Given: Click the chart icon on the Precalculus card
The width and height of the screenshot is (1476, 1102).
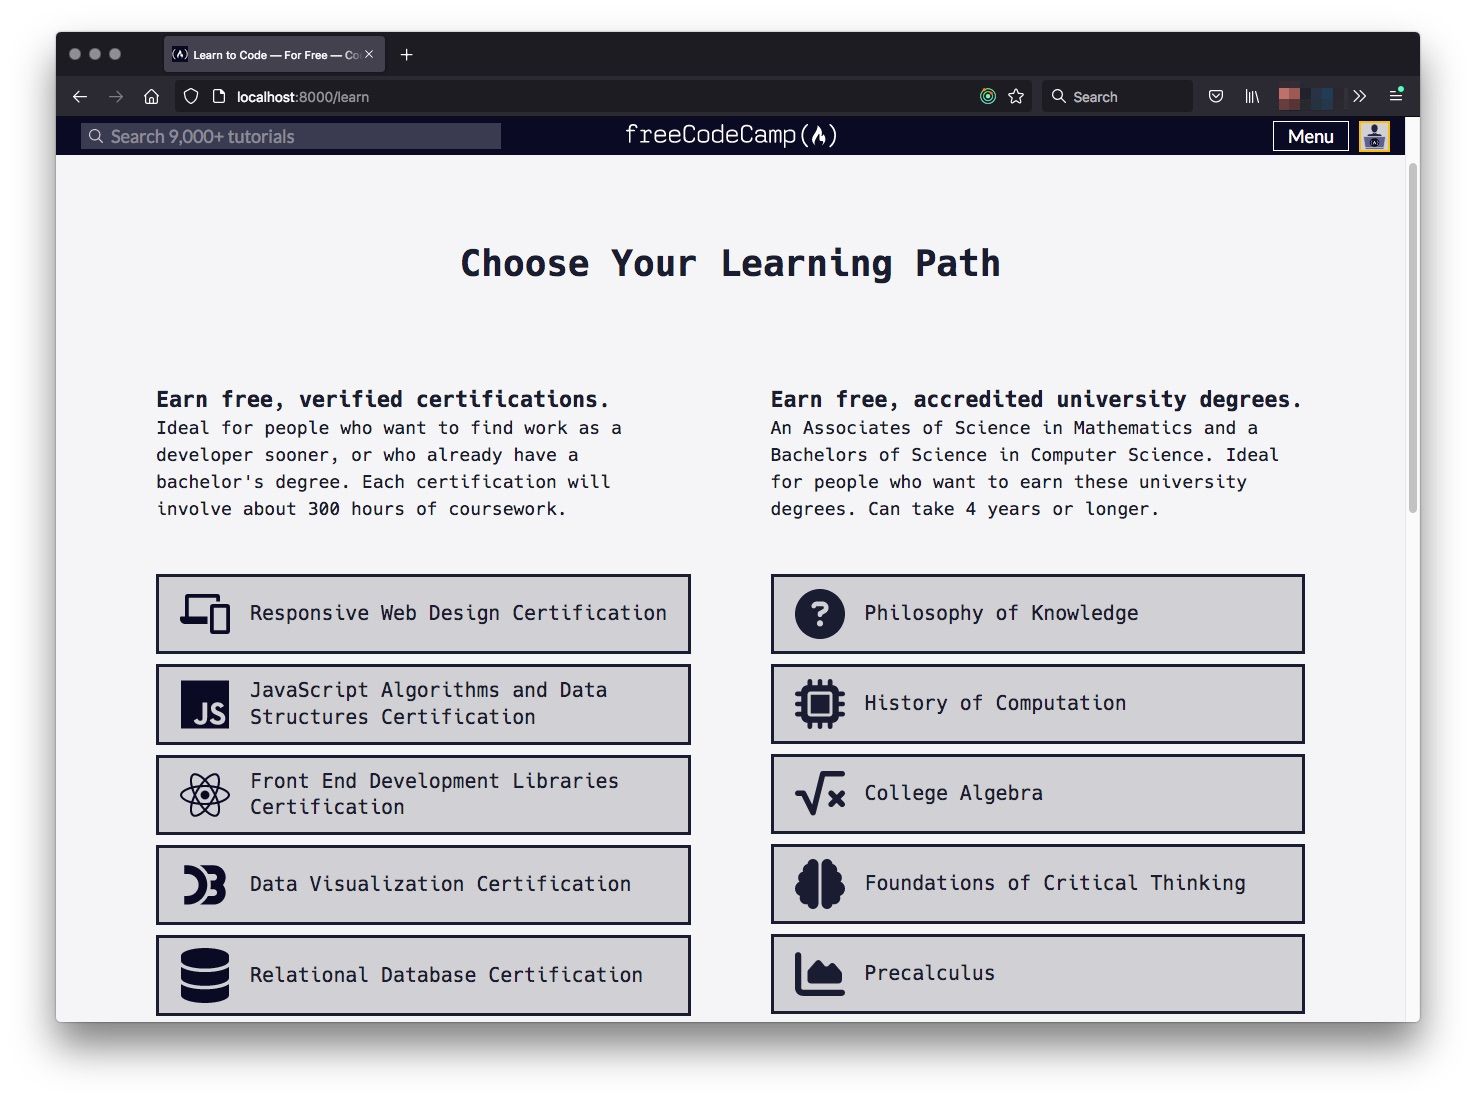Looking at the screenshot, I should (818, 973).
